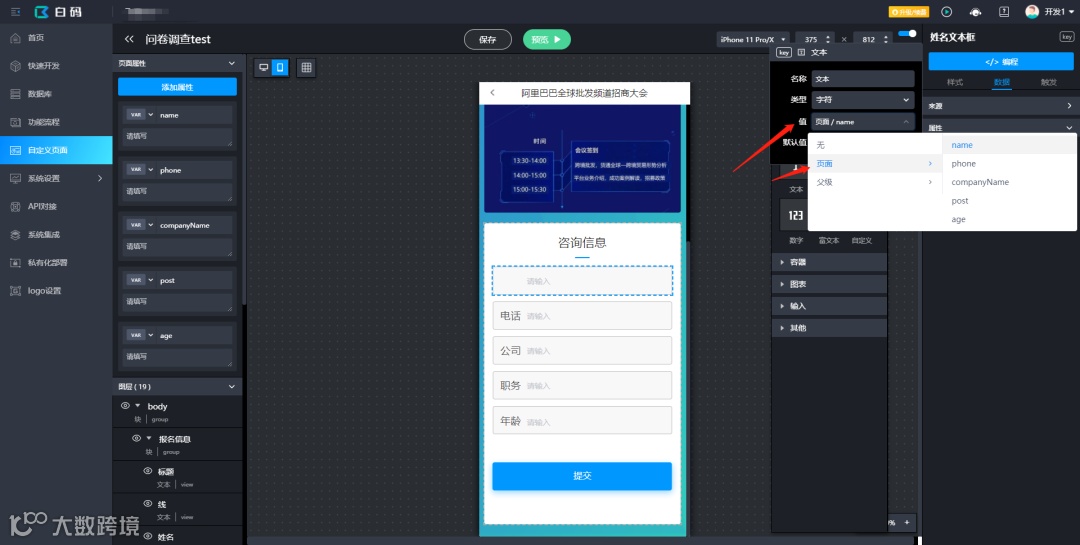Choose 无 in the value menu

tap(875, 145)
